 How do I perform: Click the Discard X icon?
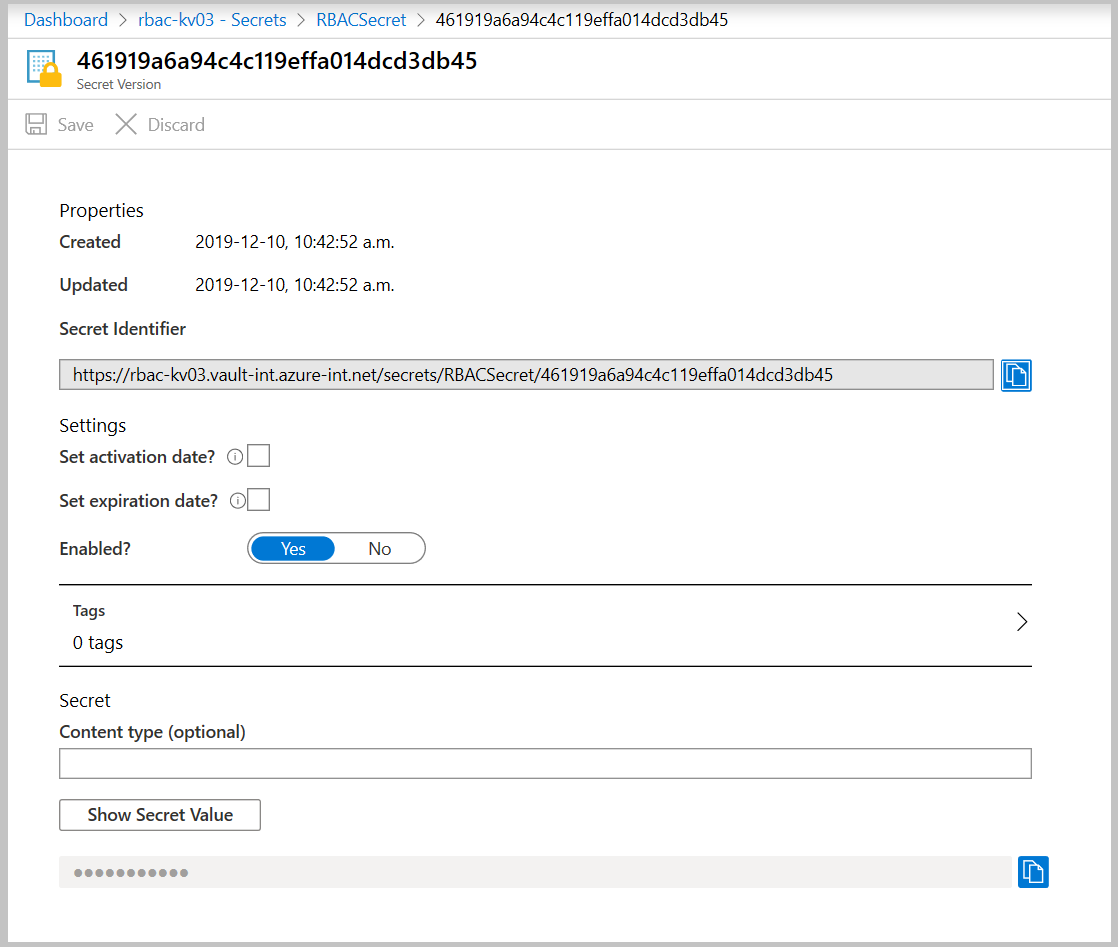tap(126, 124)
